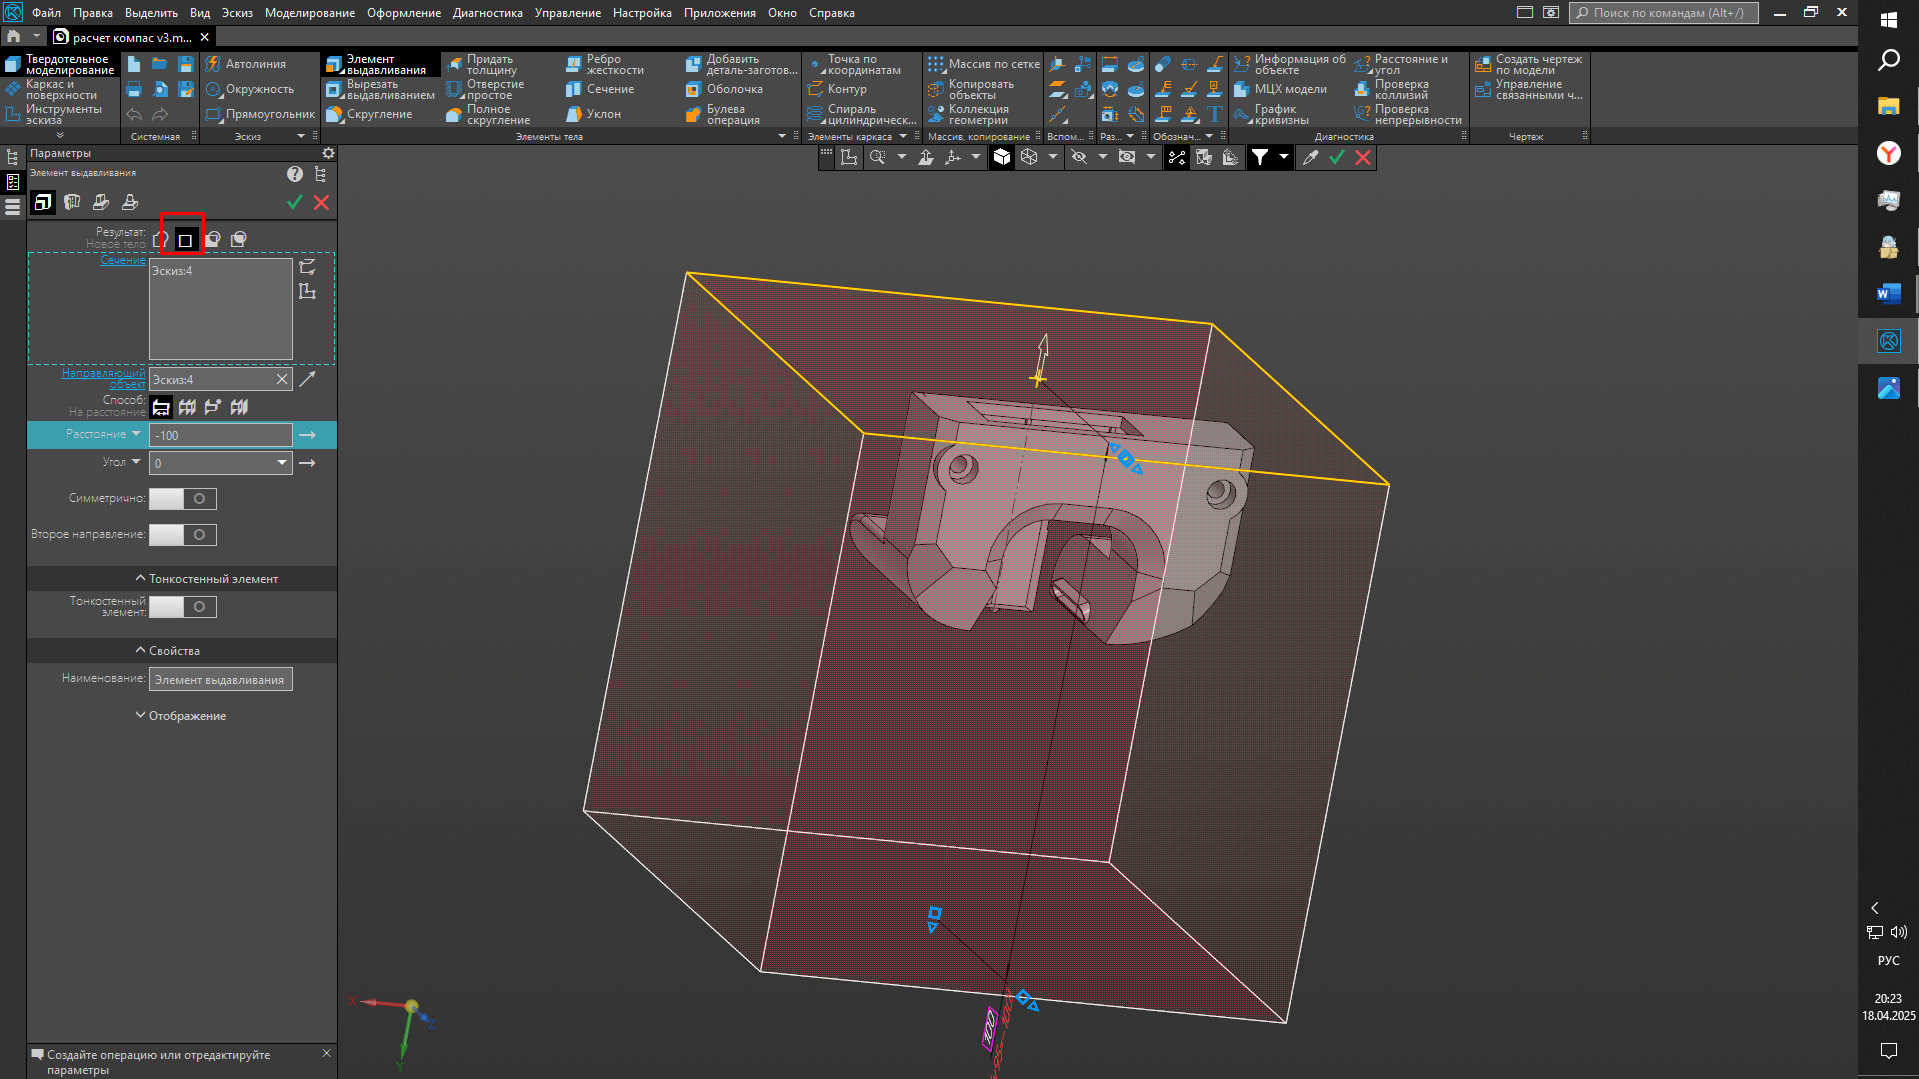Open the Моделирование menu
This screenshot has width=1919, height=1079.
(309, 13)
